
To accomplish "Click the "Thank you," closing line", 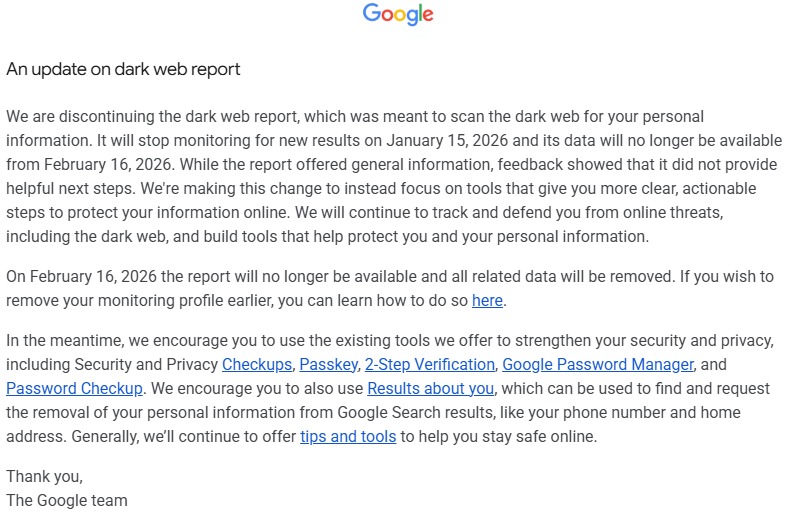I will click(x=45, y=476).
